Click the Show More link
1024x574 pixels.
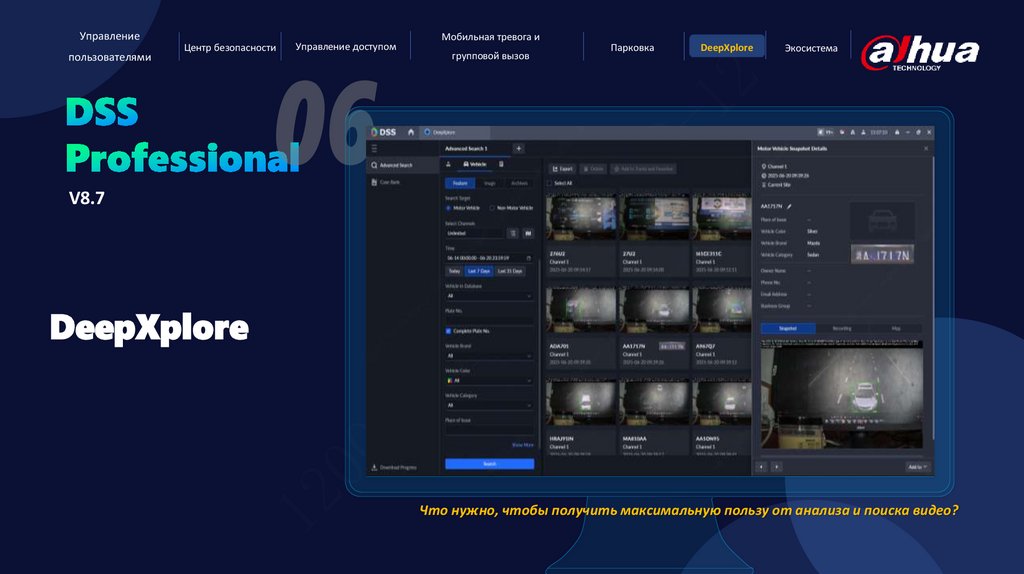(x=522, y=445)
